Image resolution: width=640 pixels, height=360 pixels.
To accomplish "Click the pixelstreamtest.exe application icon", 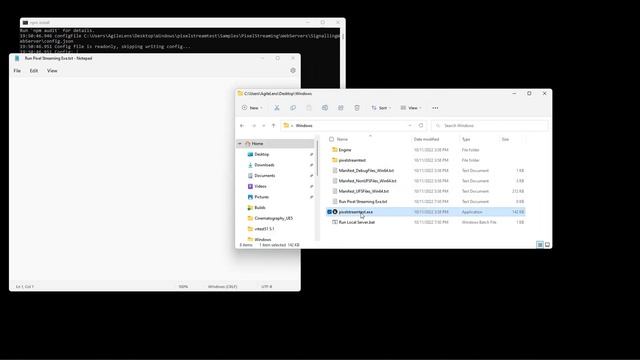I will click(335, 212).
